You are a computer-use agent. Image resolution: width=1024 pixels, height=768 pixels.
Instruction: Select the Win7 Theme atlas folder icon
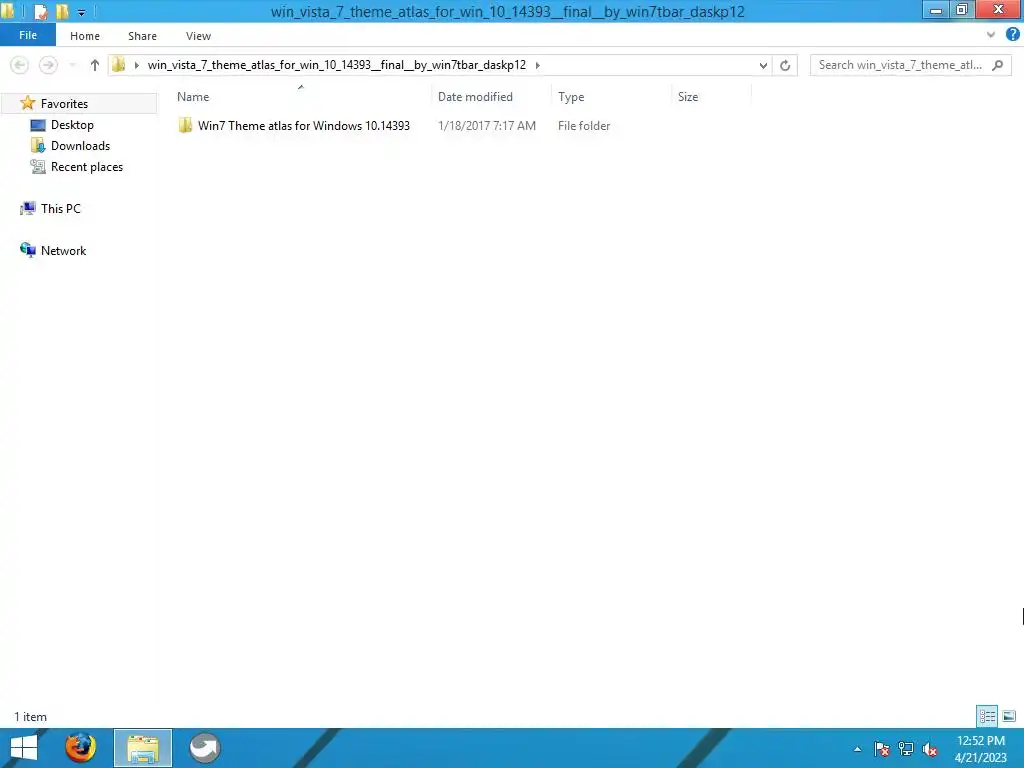(185, 125)
